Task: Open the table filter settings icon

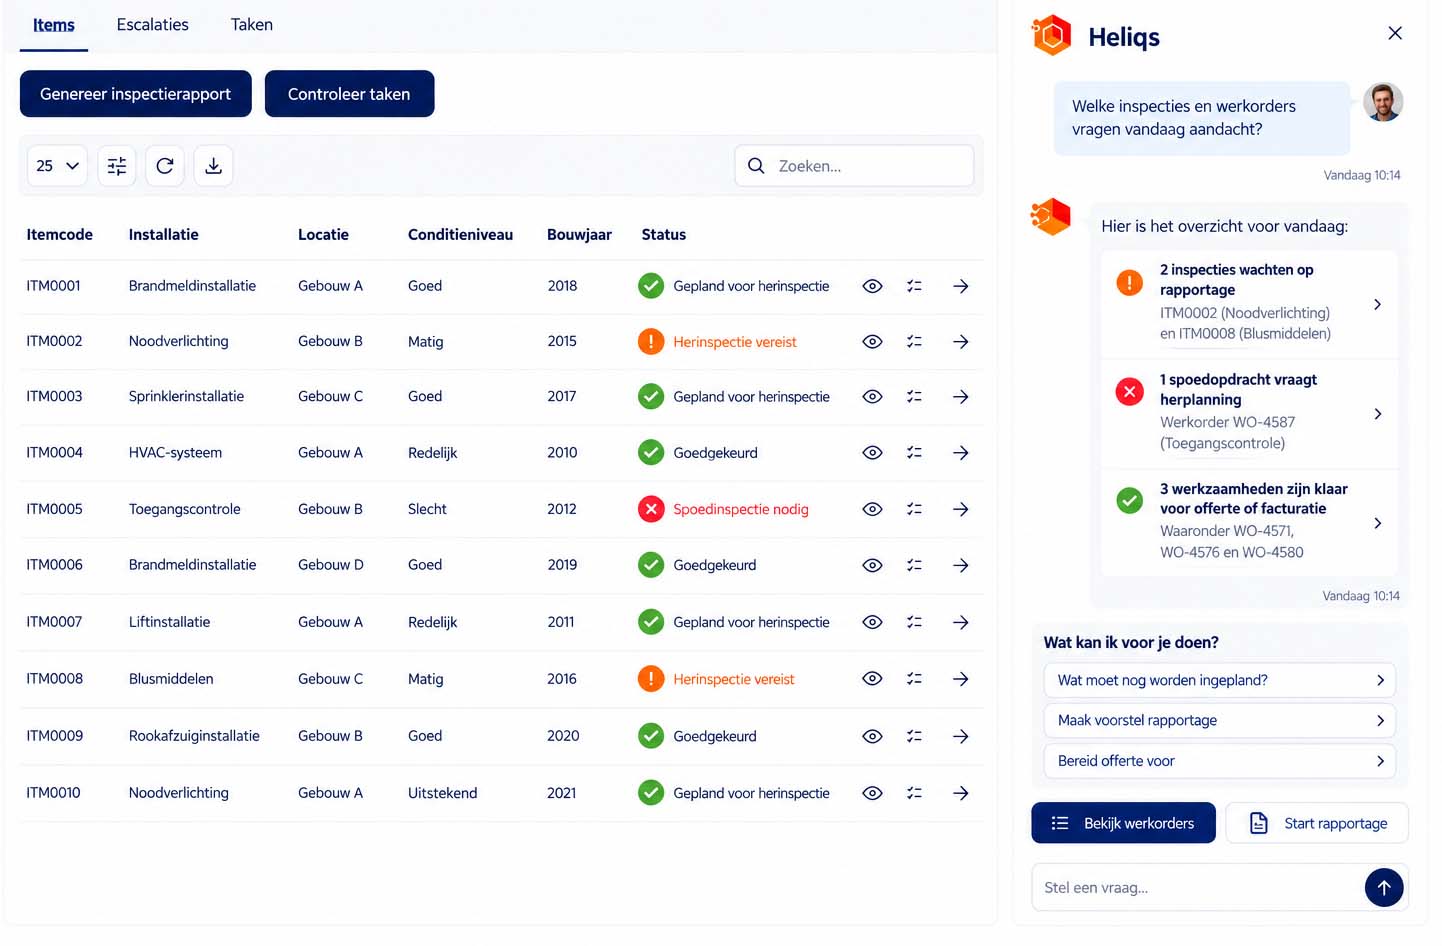Action: 117,166
